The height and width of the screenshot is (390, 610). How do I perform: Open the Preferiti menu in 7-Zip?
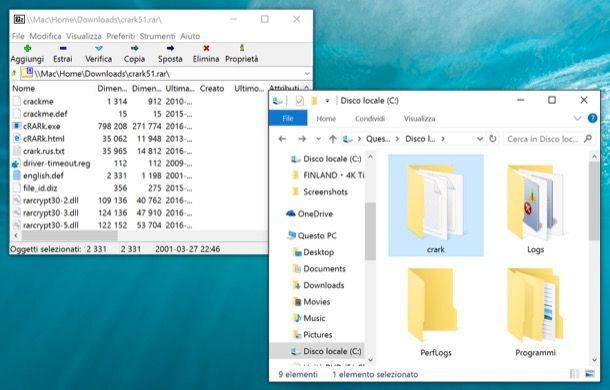pyautogui.click(x=121, y=36)
